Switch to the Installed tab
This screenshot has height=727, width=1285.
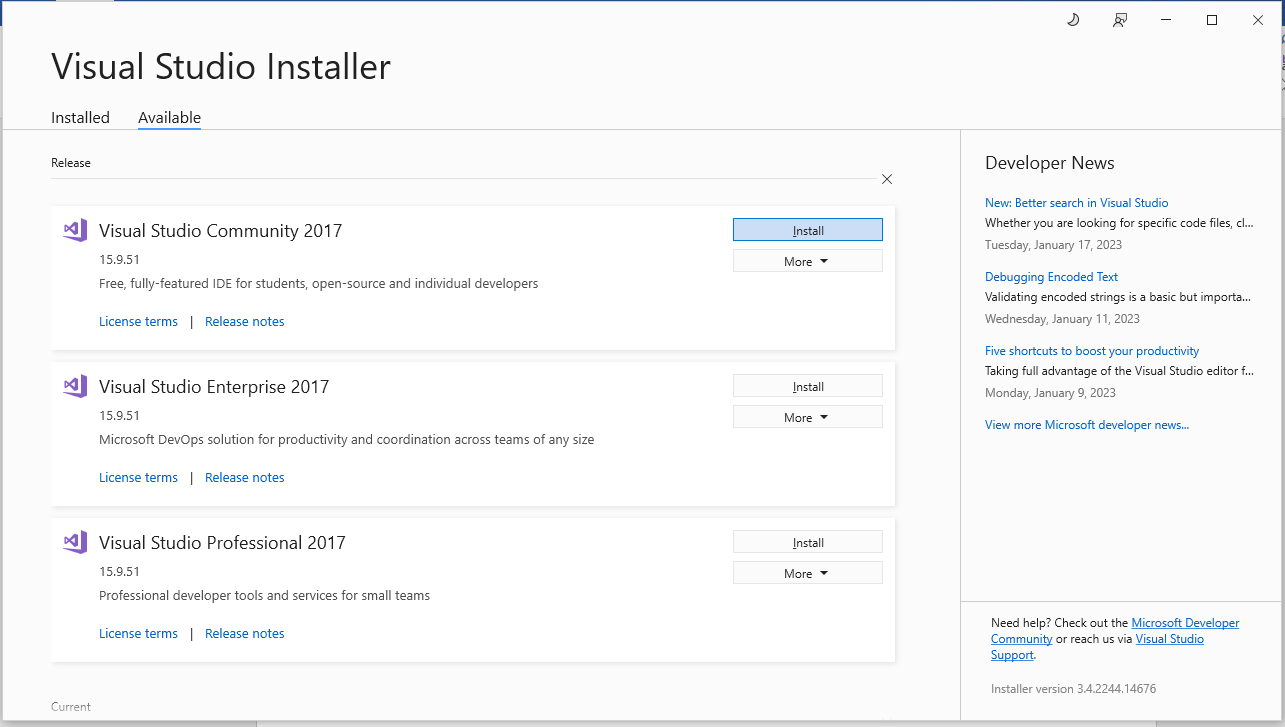(x=80, y=117)
